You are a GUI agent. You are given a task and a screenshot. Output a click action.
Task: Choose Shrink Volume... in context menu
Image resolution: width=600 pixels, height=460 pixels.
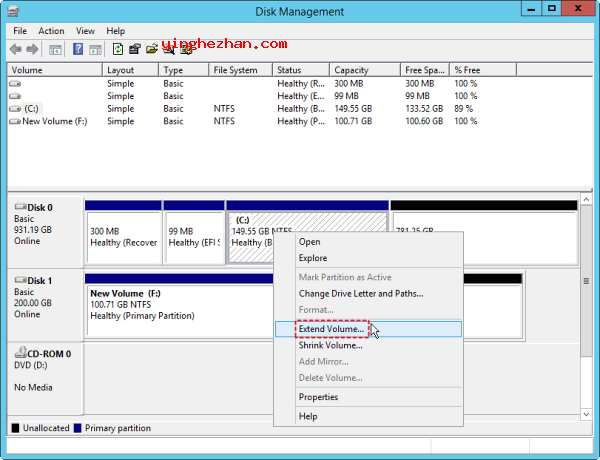click(x=330, y=345)
